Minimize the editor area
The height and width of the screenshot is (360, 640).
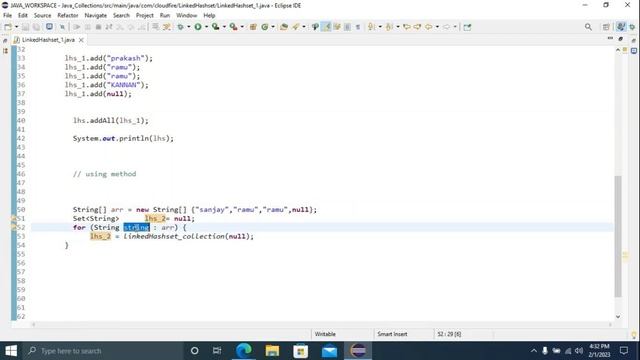click(610, 38)
